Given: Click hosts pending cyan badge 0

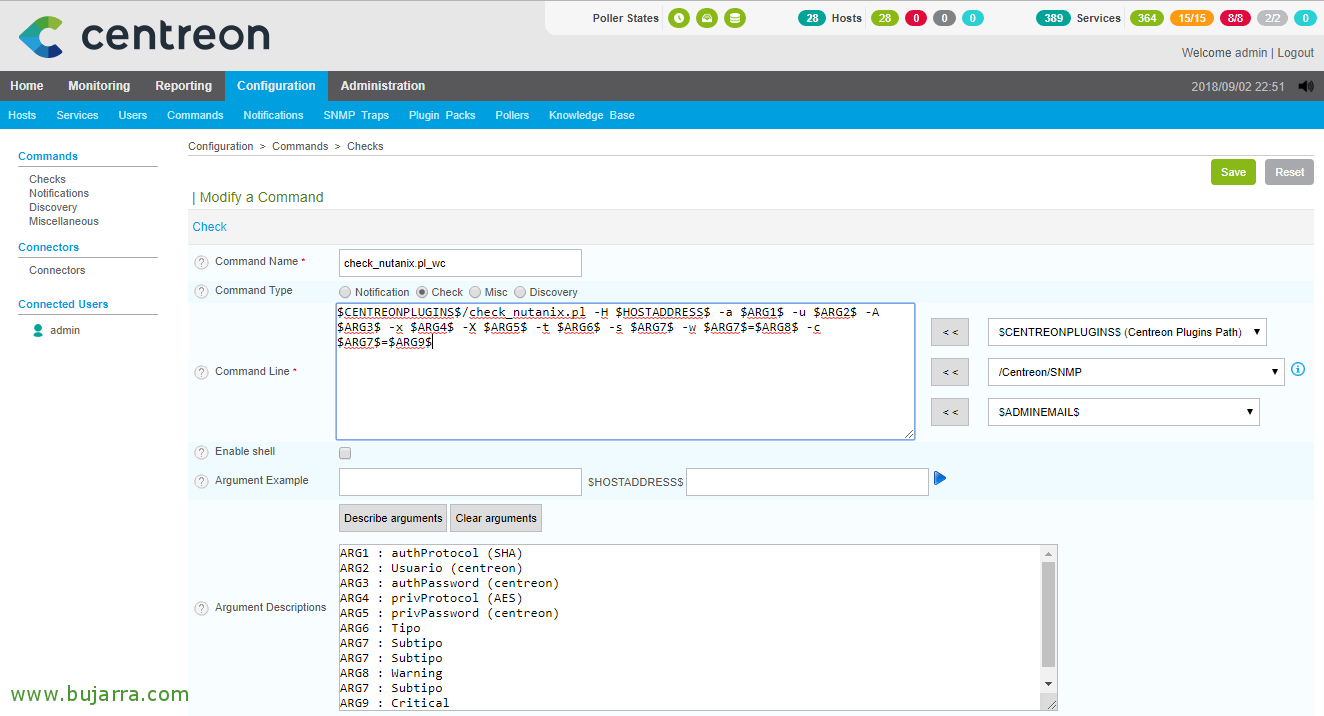Looking at the screenshot, I should pos(973,18).
